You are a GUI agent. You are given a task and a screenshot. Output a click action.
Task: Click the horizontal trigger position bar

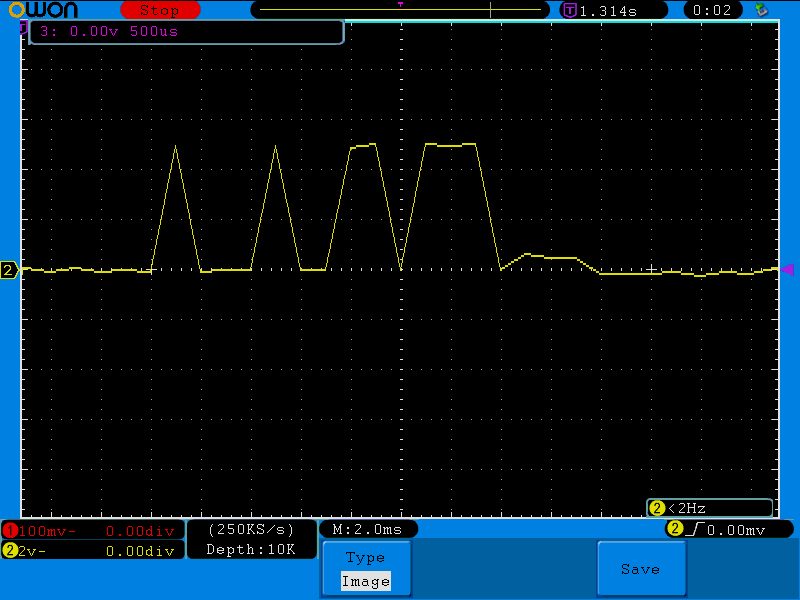pos(400,10)
